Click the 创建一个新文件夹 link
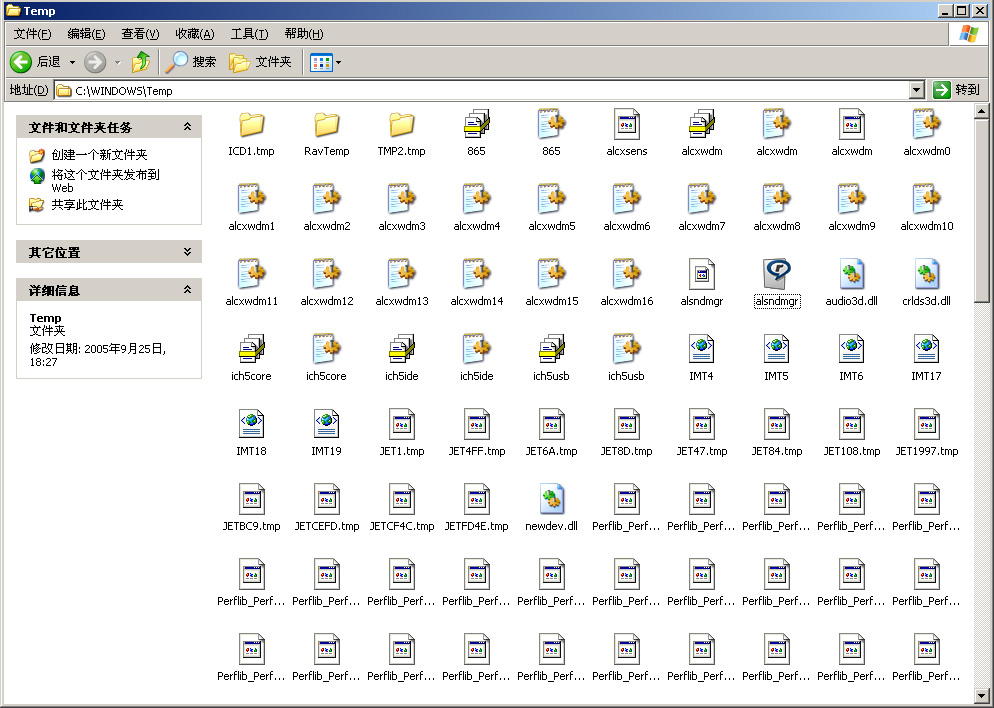This screenshot has width=994, height=708. coord(99,155)
